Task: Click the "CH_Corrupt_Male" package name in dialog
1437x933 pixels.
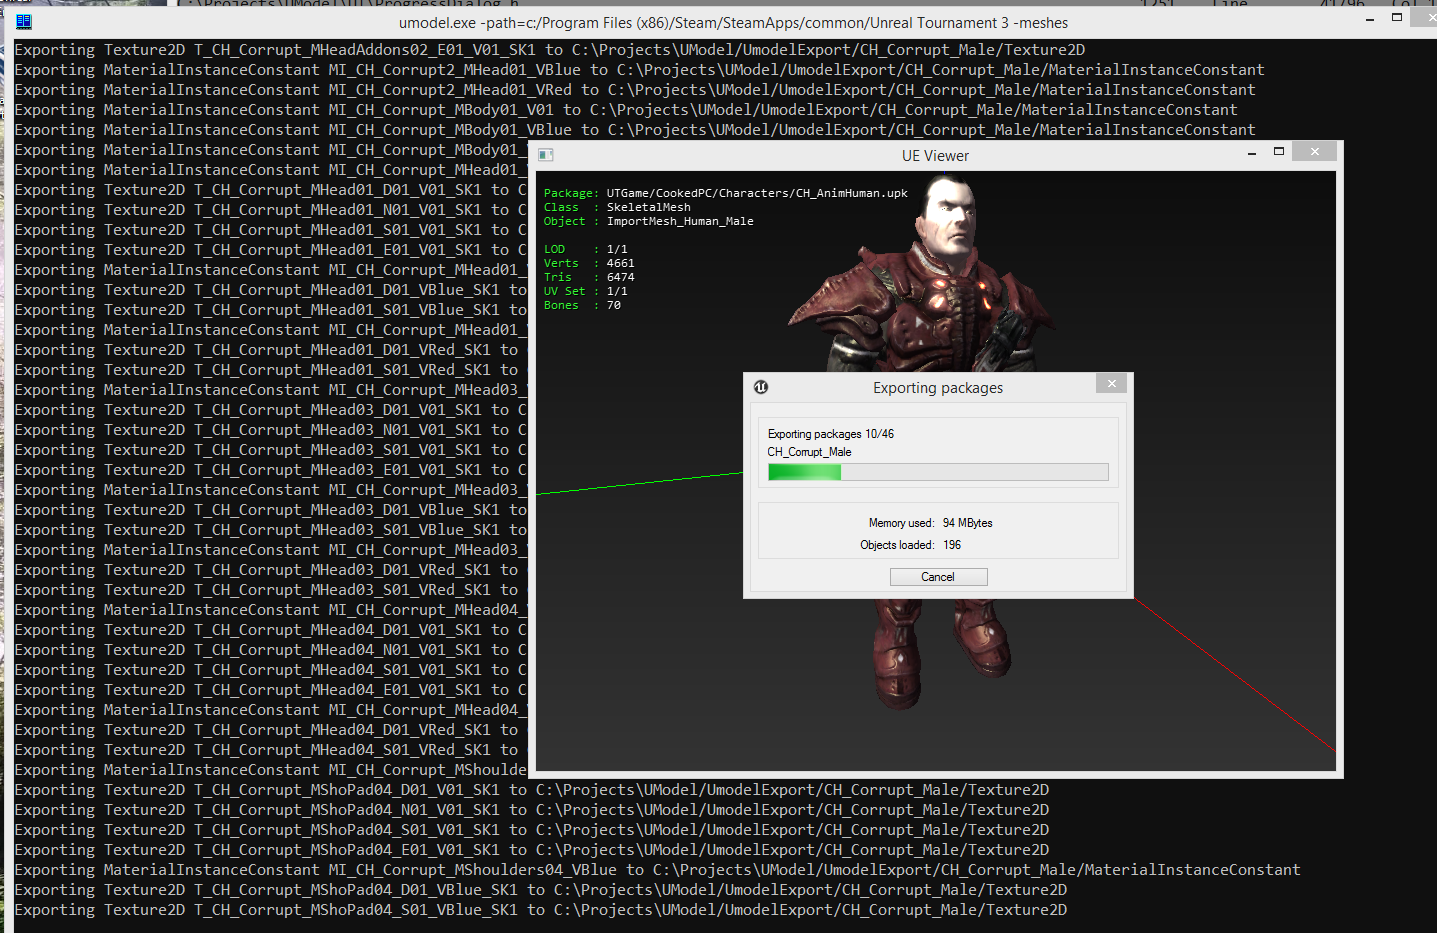Action: tap(809, 452)
